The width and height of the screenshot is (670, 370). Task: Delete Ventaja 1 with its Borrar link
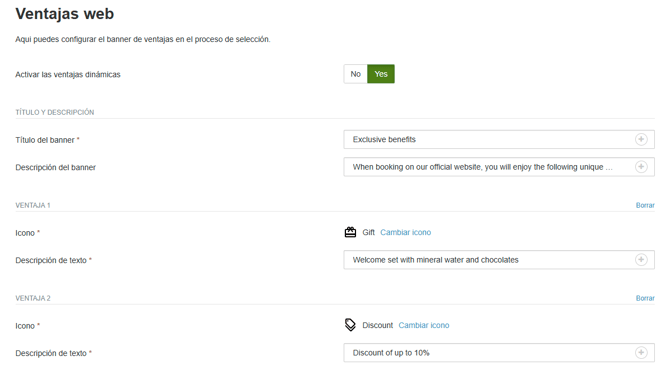pyautogui.click(x=645, y=206)
